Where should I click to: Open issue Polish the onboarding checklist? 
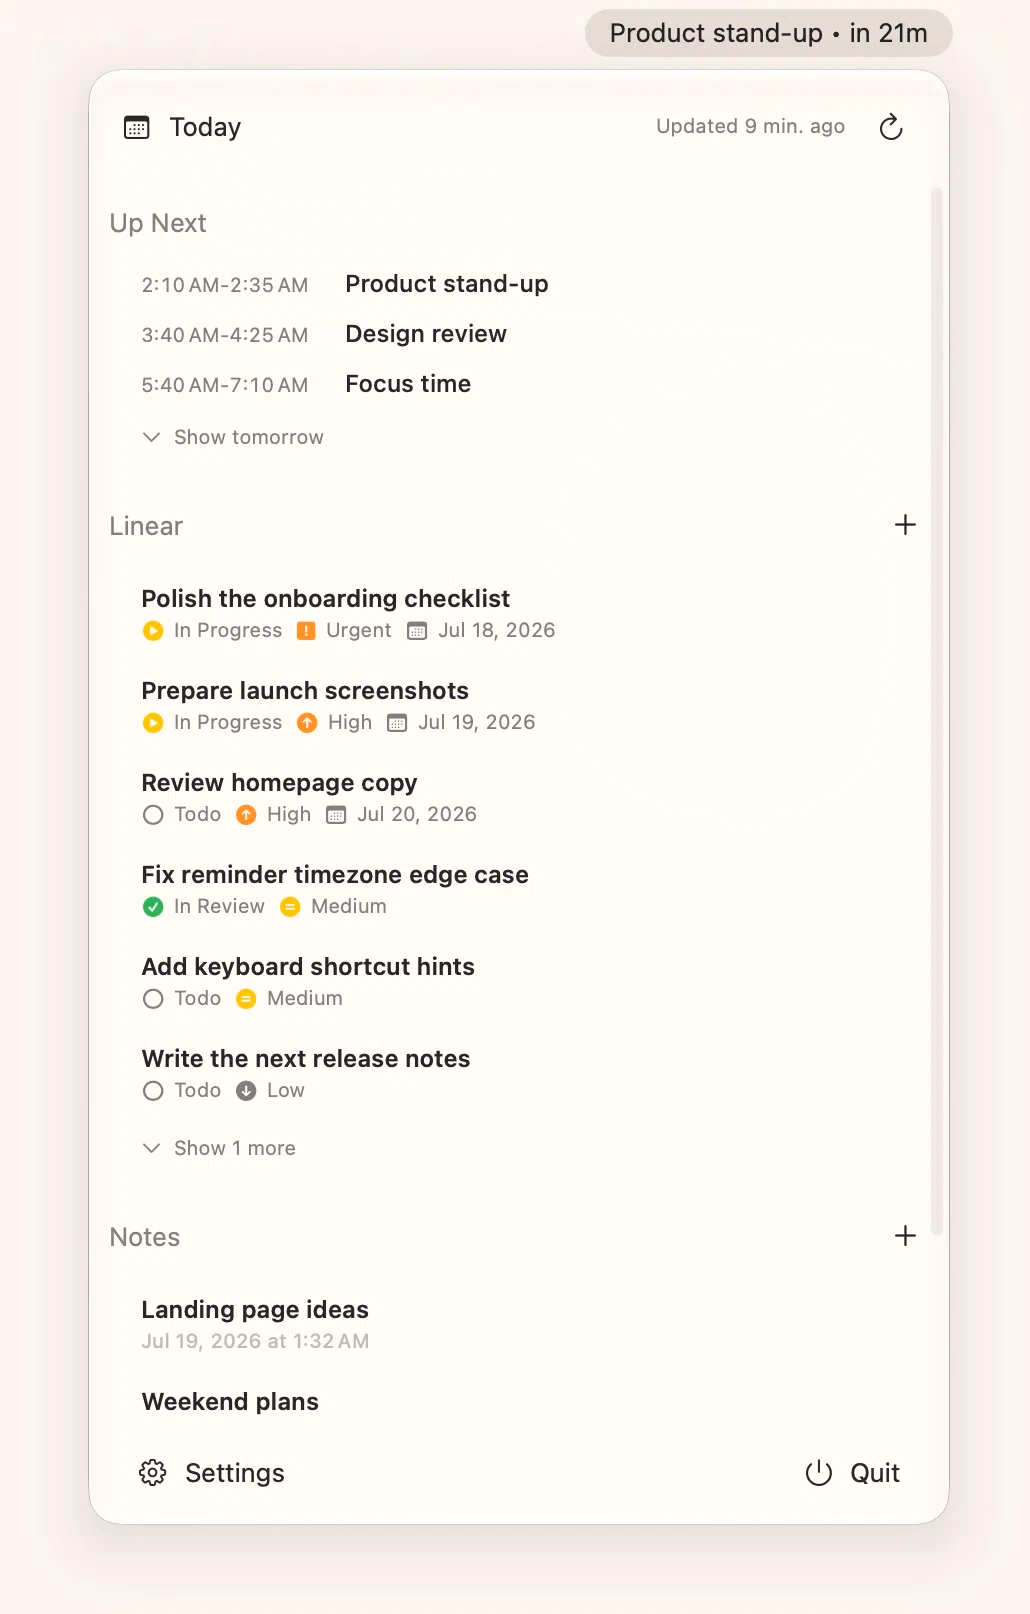point(326,599)
